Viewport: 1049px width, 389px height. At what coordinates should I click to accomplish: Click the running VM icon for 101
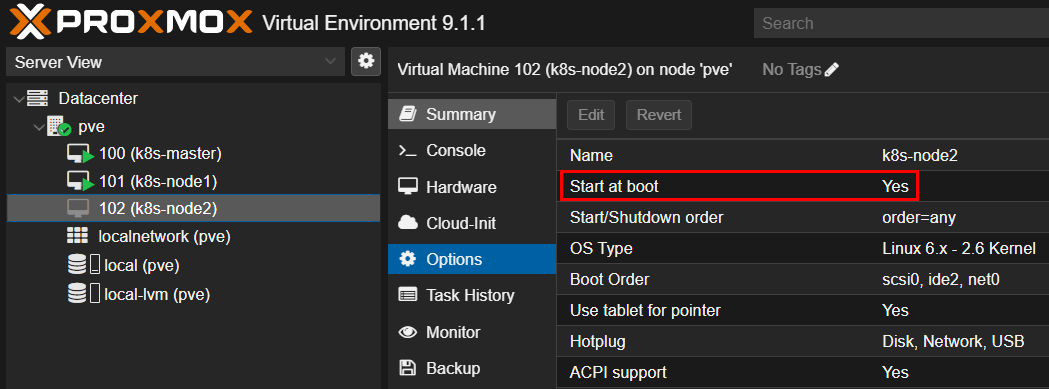tap(80, 181)
